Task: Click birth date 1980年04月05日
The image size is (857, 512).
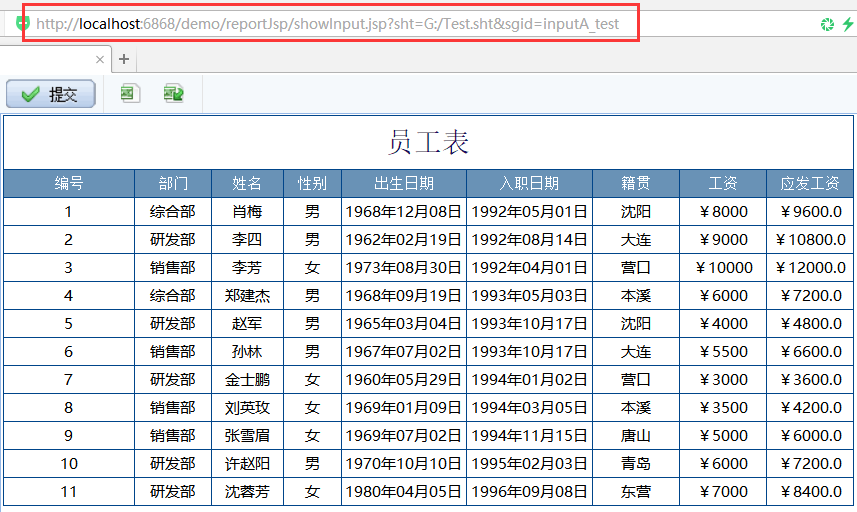Action: 404,491
